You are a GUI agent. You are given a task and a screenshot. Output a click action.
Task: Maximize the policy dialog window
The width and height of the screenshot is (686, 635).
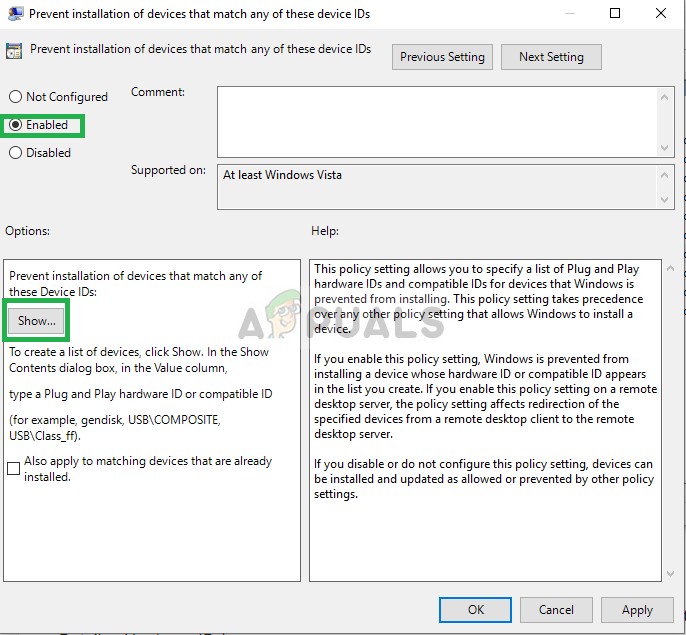coord(615,13)
